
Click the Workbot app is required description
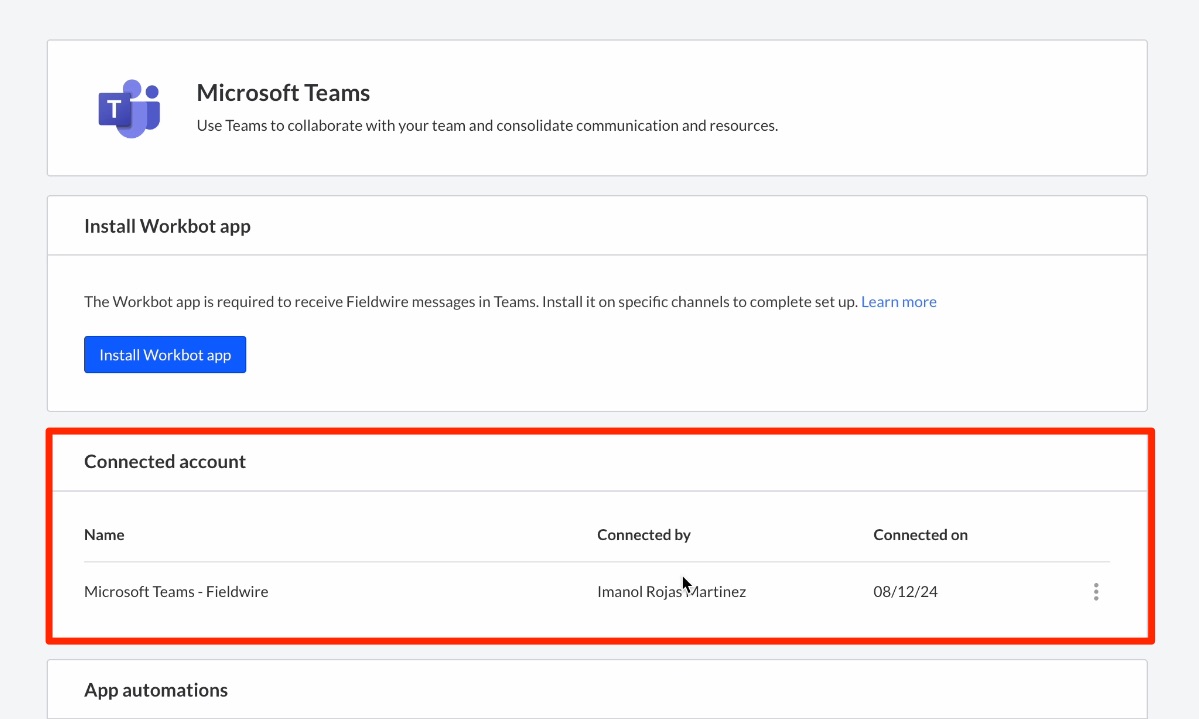pos(471,301)
